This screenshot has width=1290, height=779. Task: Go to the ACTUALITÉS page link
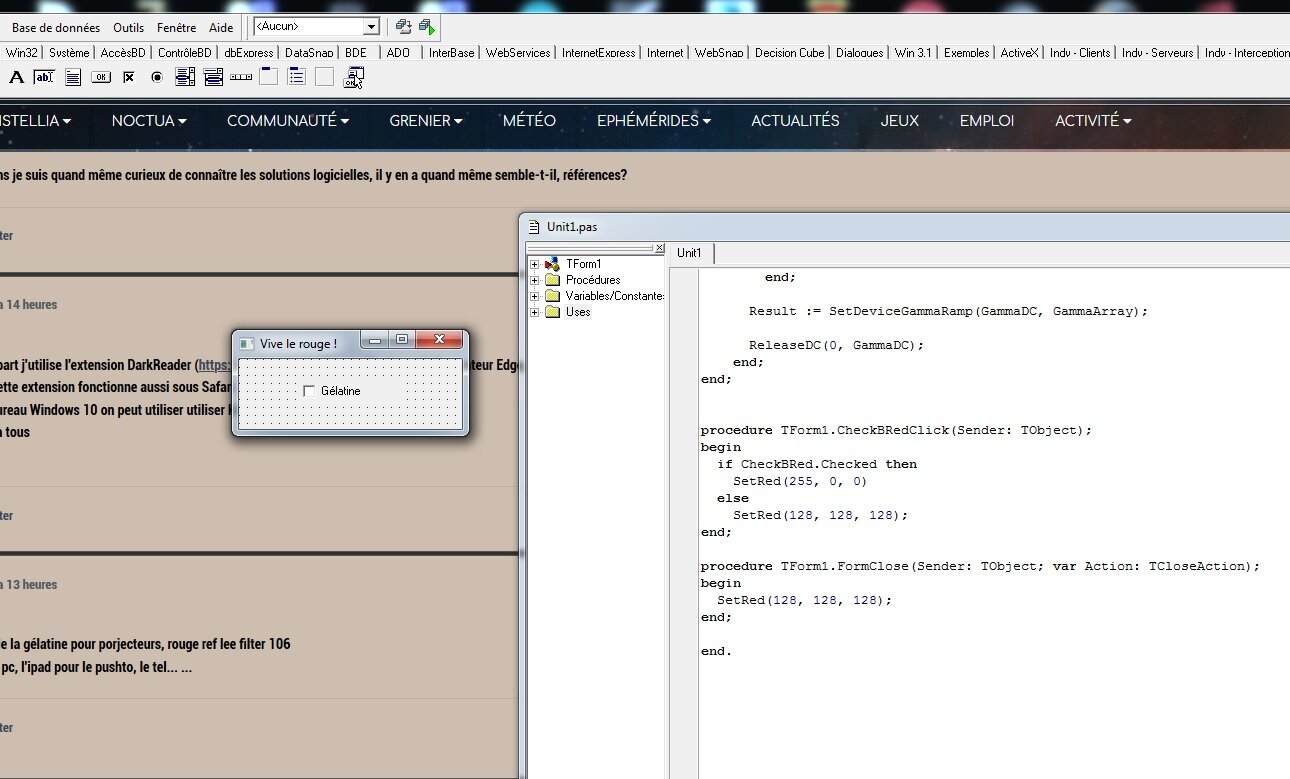coord(795,120)
